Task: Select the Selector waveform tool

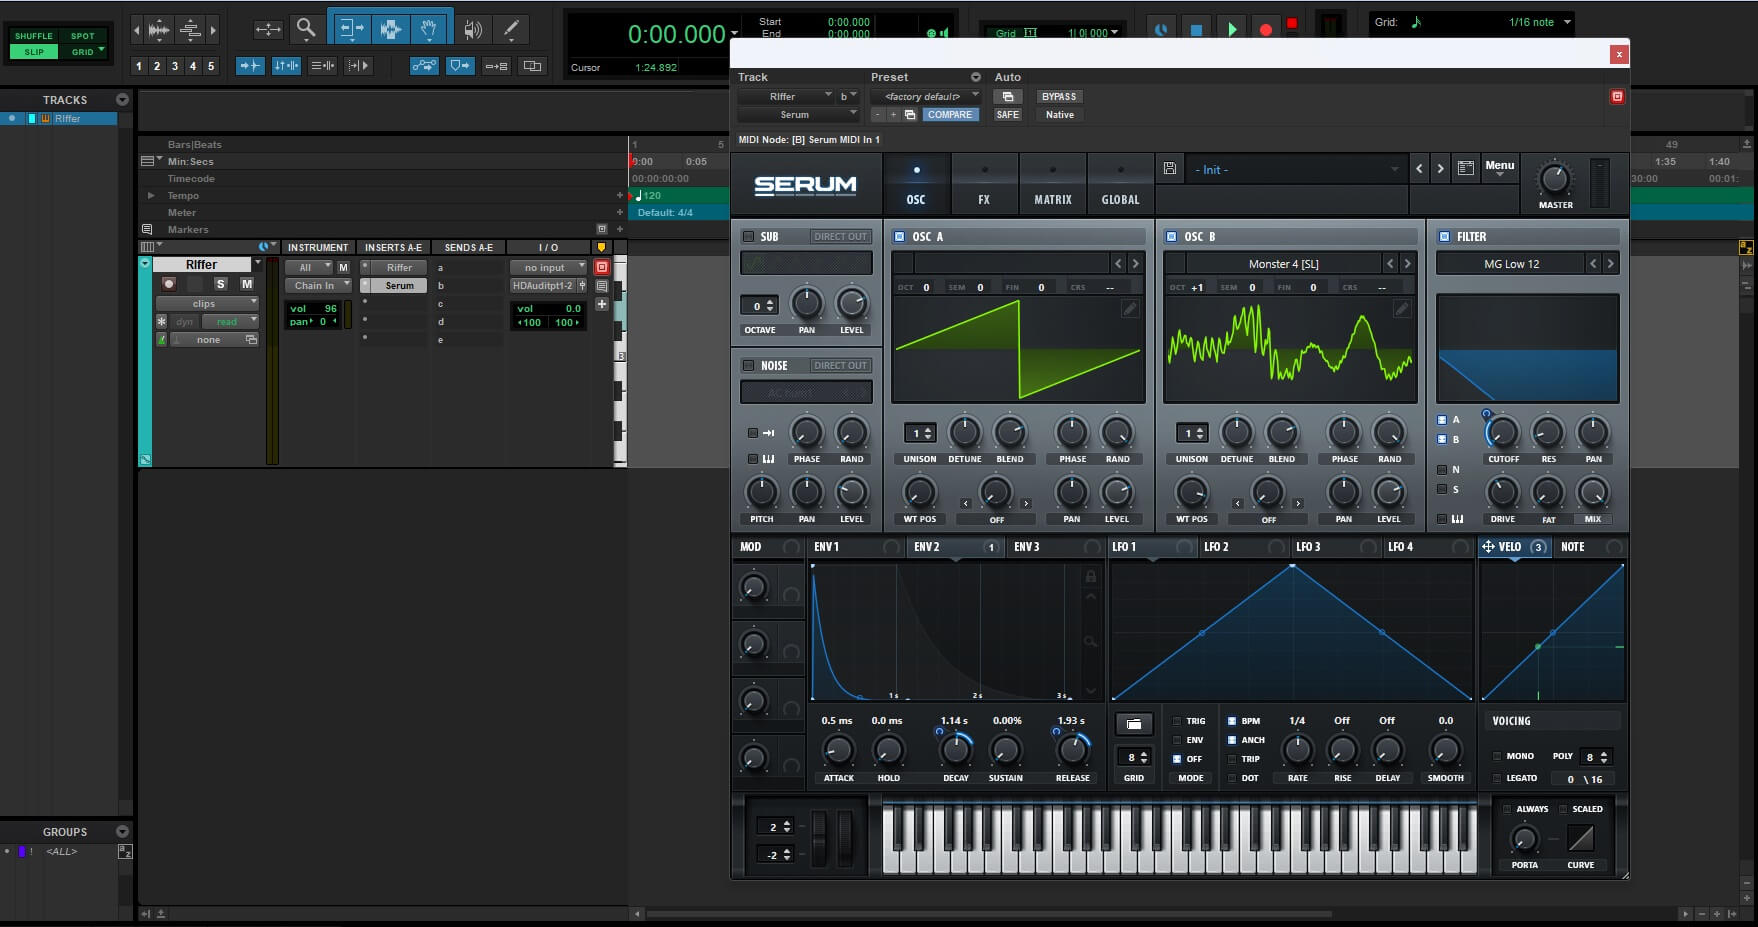Action: tap(390, 29)
